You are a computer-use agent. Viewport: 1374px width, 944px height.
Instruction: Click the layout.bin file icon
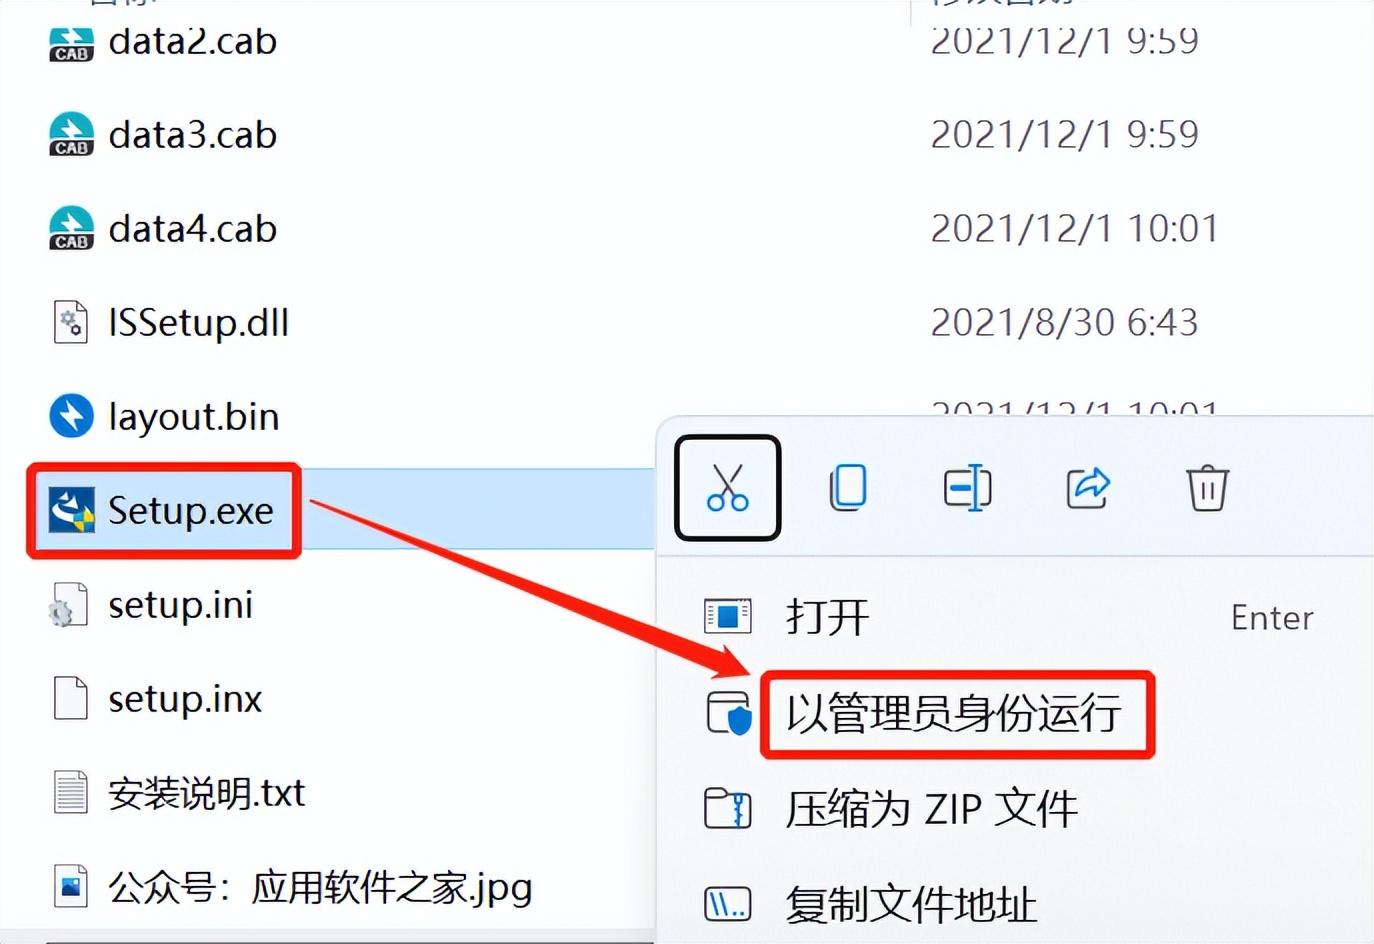coord(71,416)
